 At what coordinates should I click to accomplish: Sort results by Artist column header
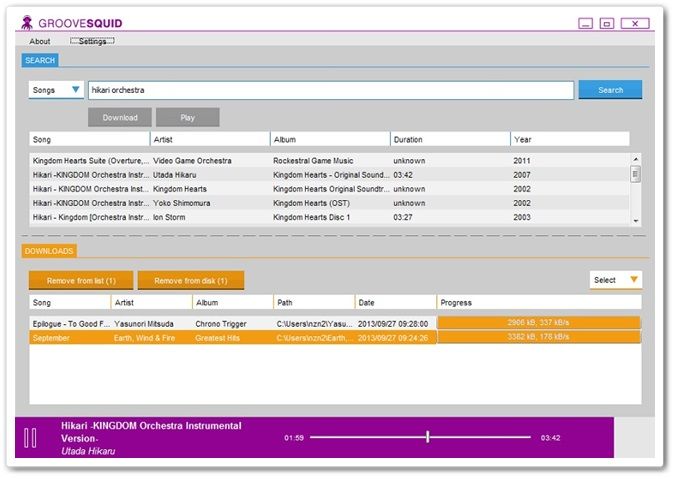pyautogui.click(x=210, y=139)
